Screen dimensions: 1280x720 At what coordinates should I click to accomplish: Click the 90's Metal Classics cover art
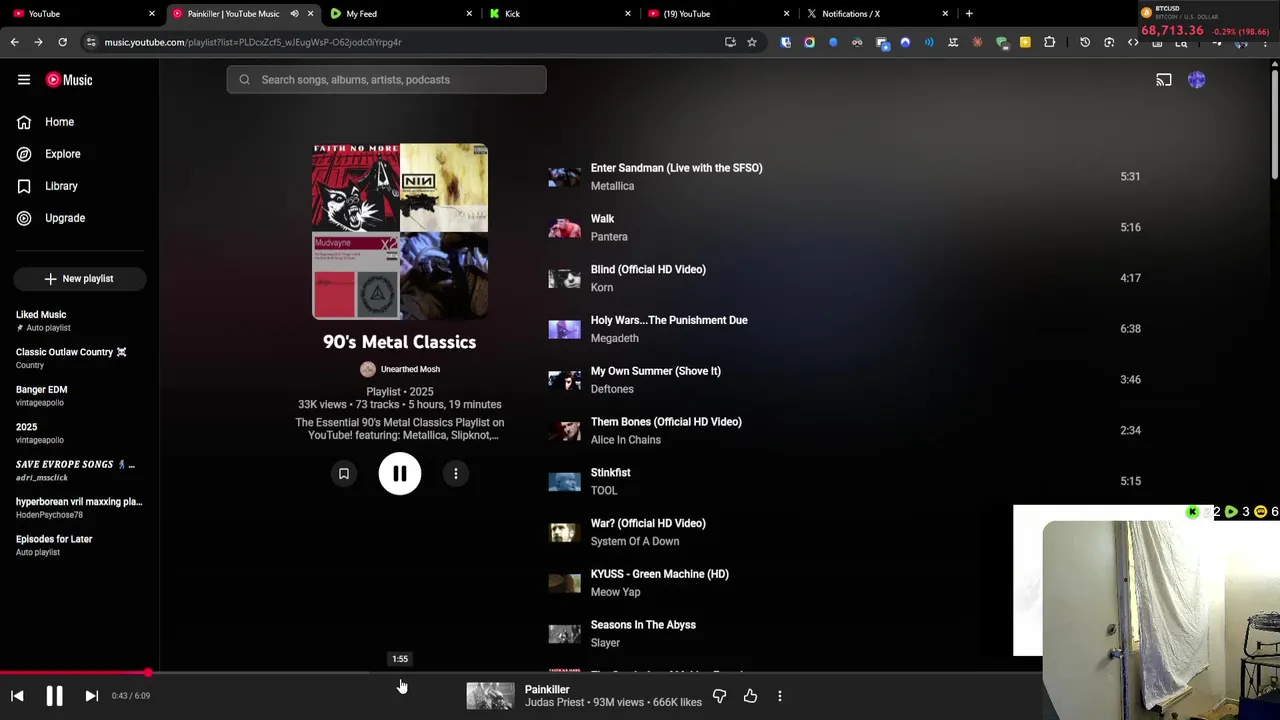(400, 232)
